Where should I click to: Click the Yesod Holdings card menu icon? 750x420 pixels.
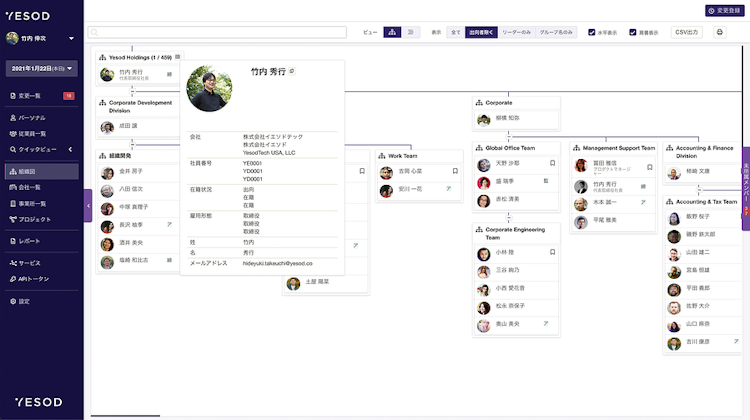pyautogui.click(x=177, y=57)
